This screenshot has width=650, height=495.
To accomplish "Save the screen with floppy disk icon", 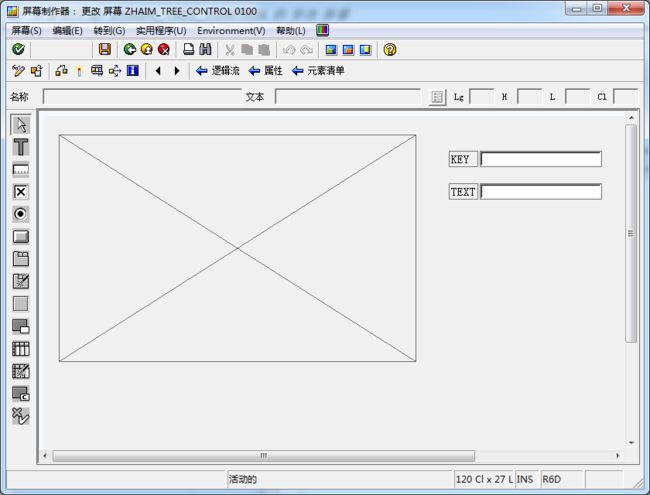I will 105,50.
